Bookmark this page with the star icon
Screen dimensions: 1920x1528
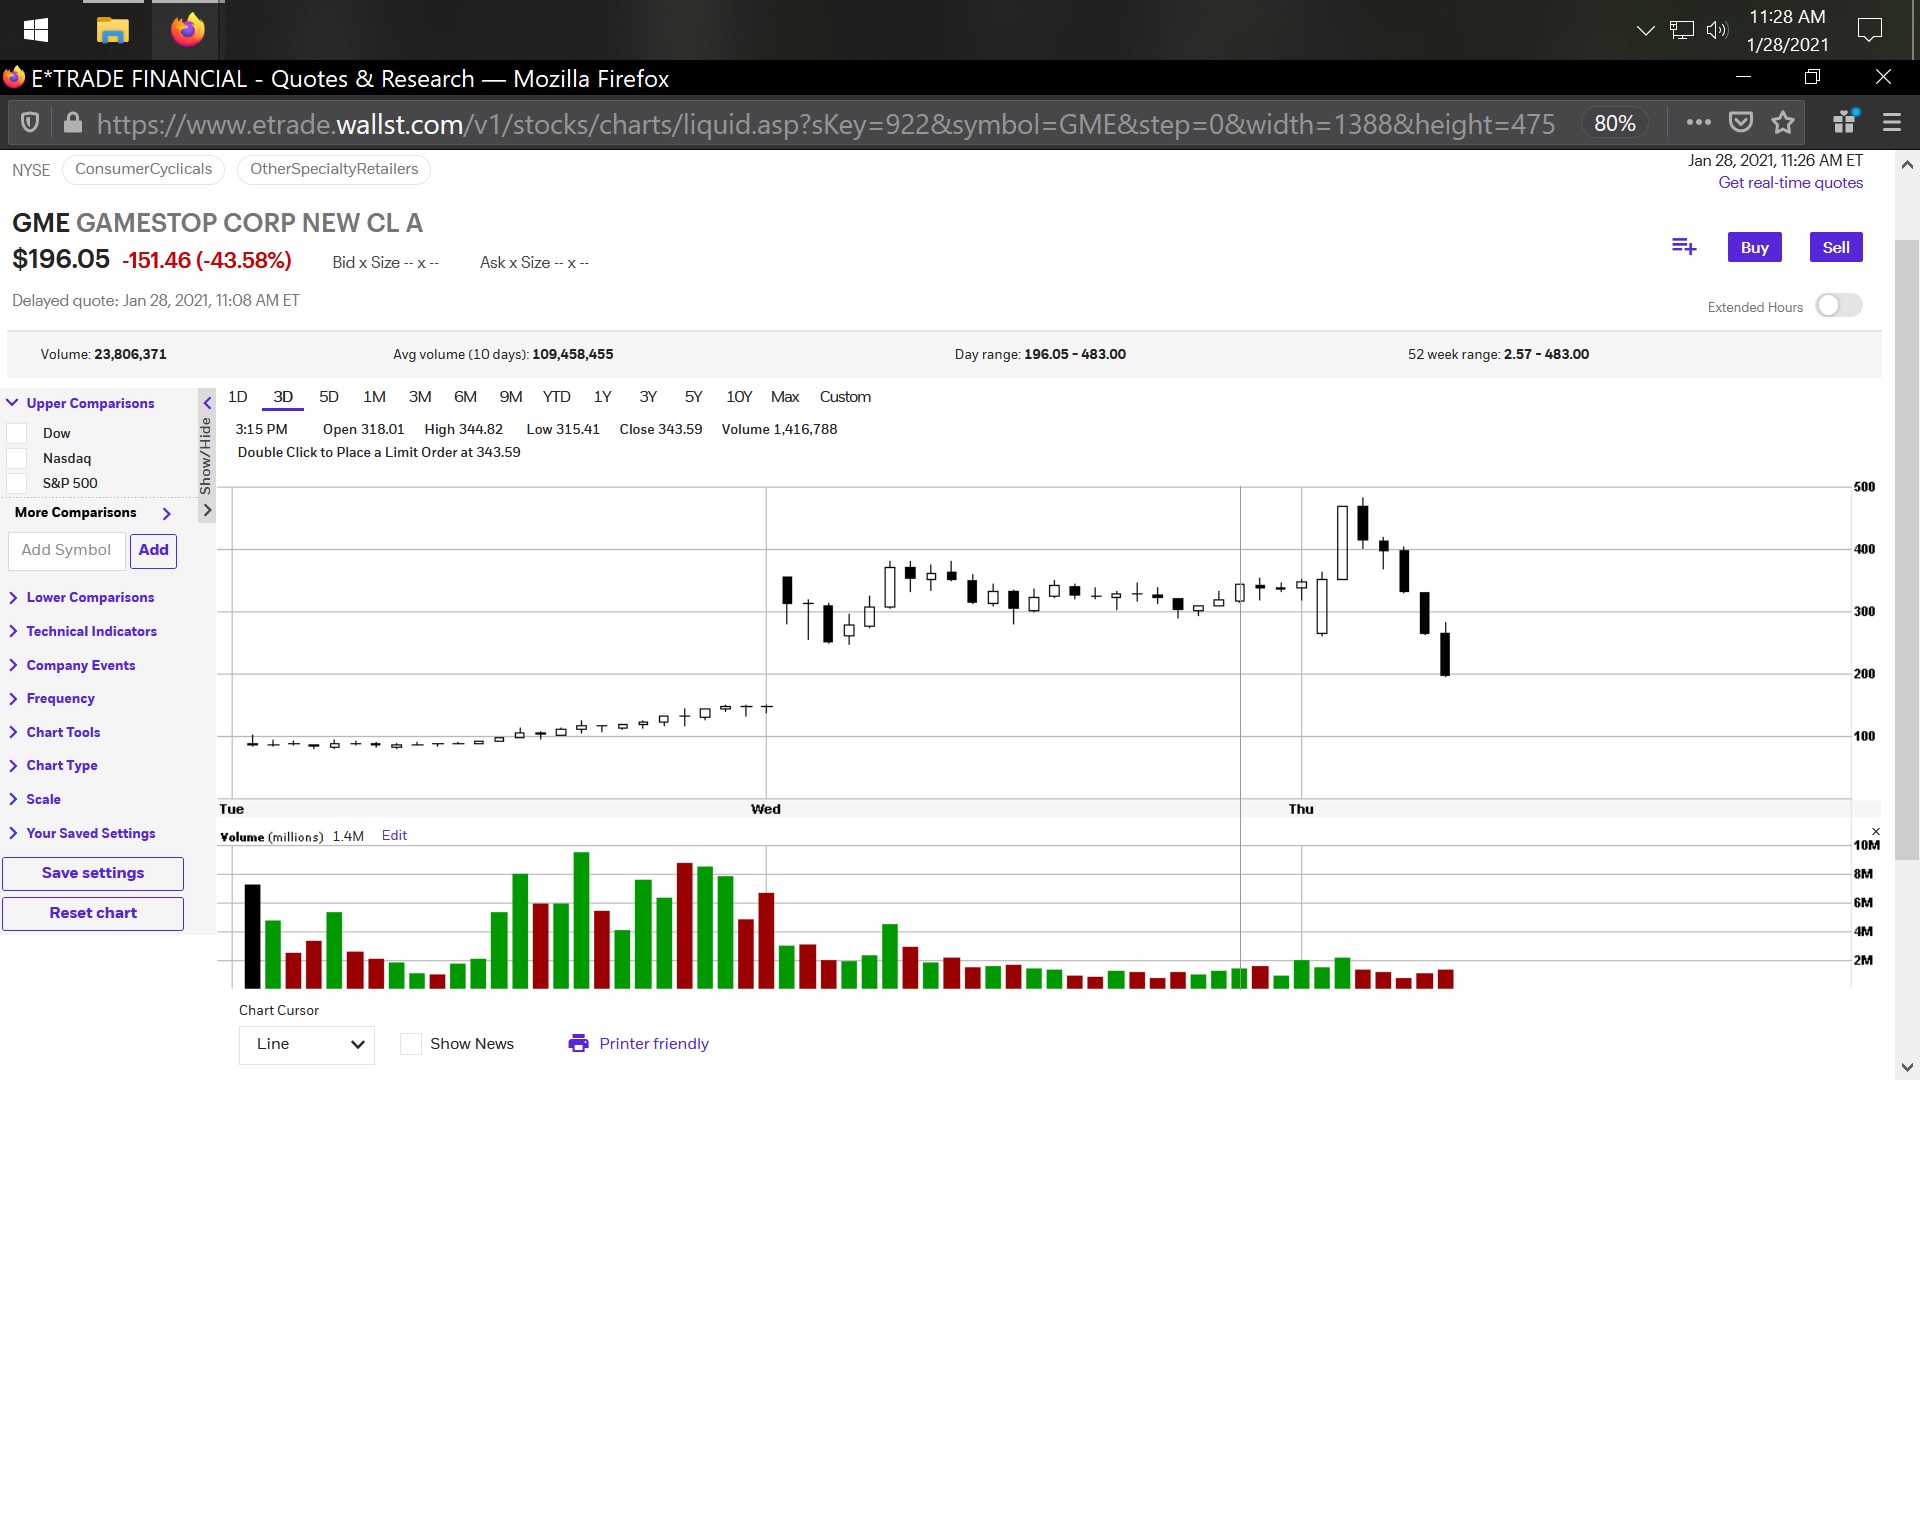pyautogui.click(x=1783, y=123)
